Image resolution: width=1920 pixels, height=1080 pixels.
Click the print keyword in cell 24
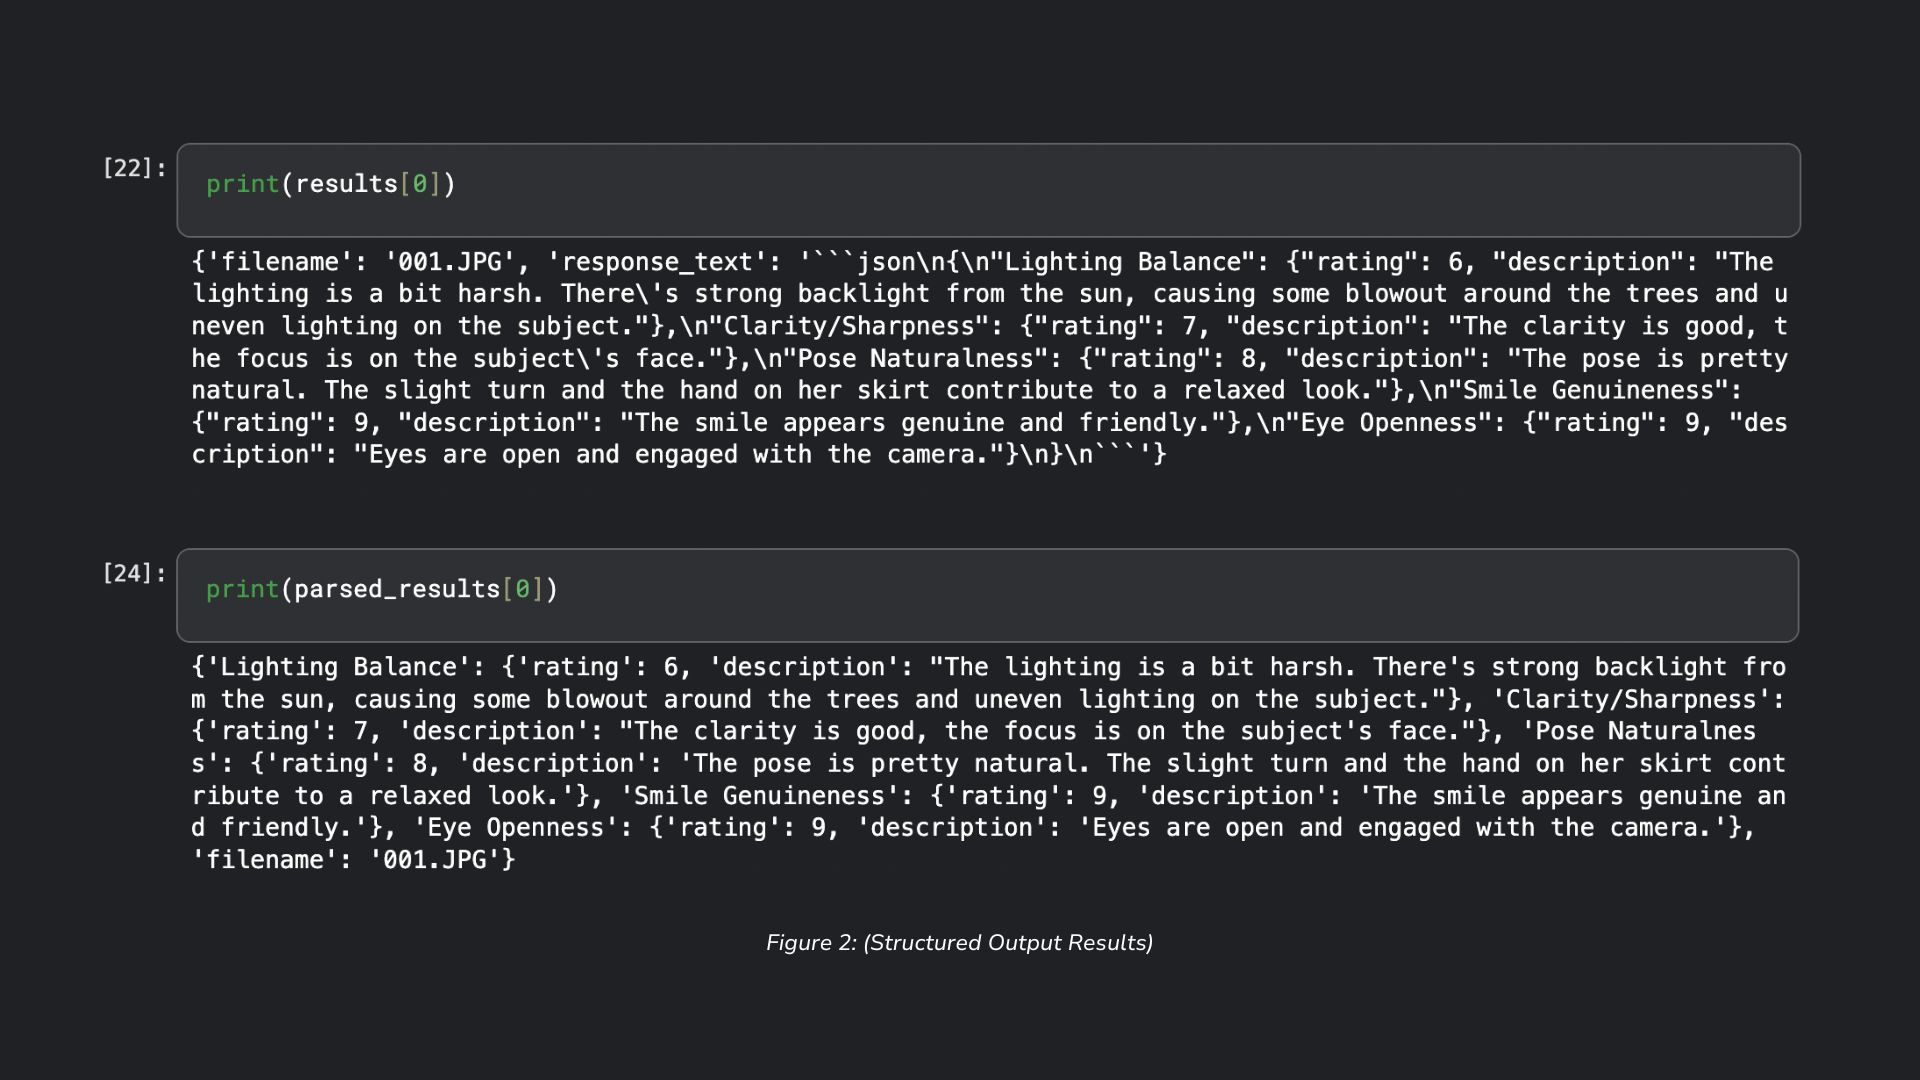point(242,589)
